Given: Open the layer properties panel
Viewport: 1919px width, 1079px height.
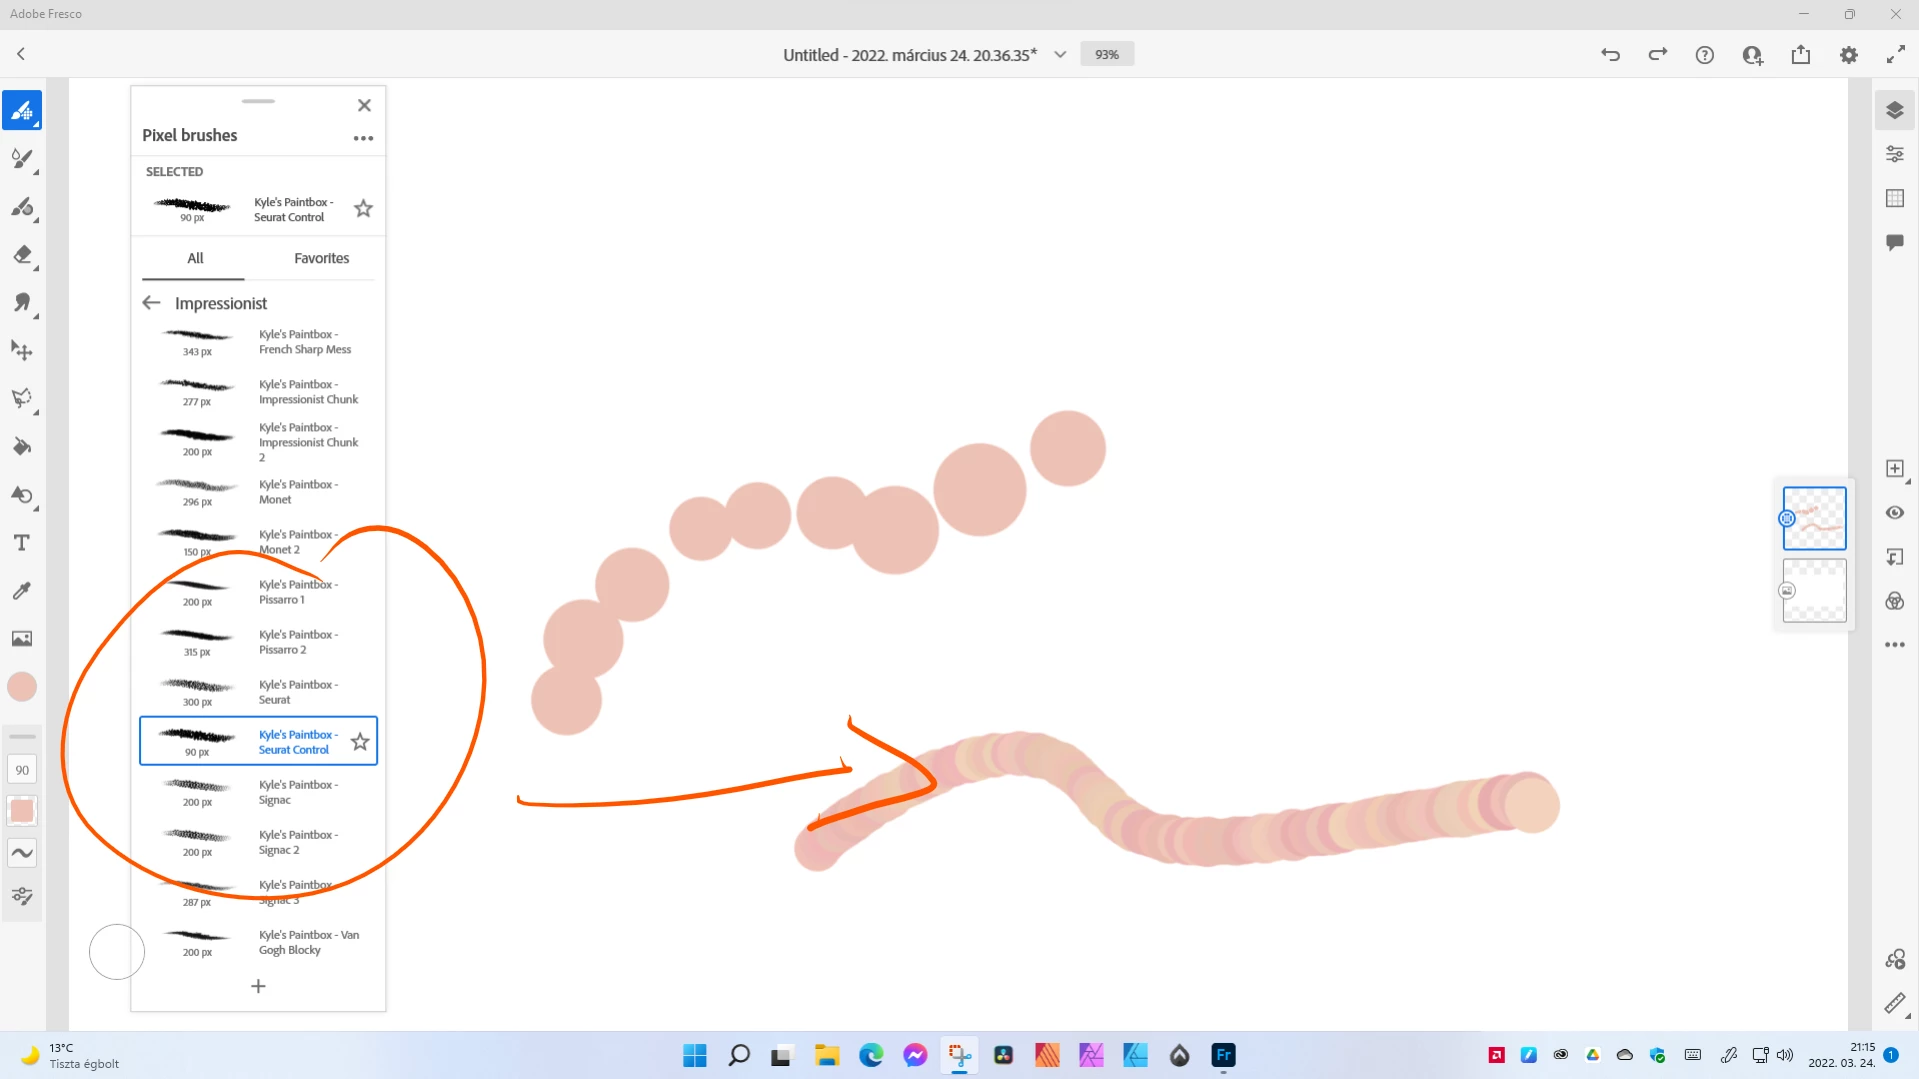Looking at the screenshot, I should (x=1895, y=154).
